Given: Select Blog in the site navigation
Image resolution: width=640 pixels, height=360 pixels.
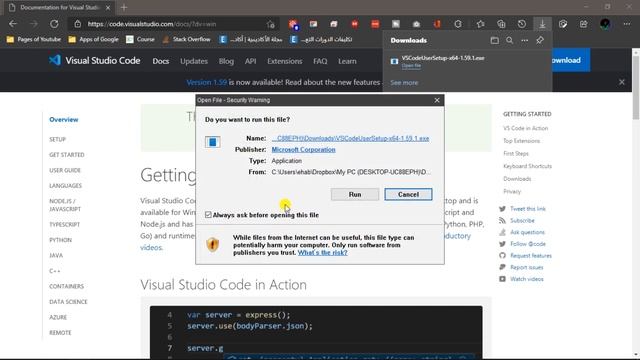Looking at the screenshot, I should coord(226,61).
